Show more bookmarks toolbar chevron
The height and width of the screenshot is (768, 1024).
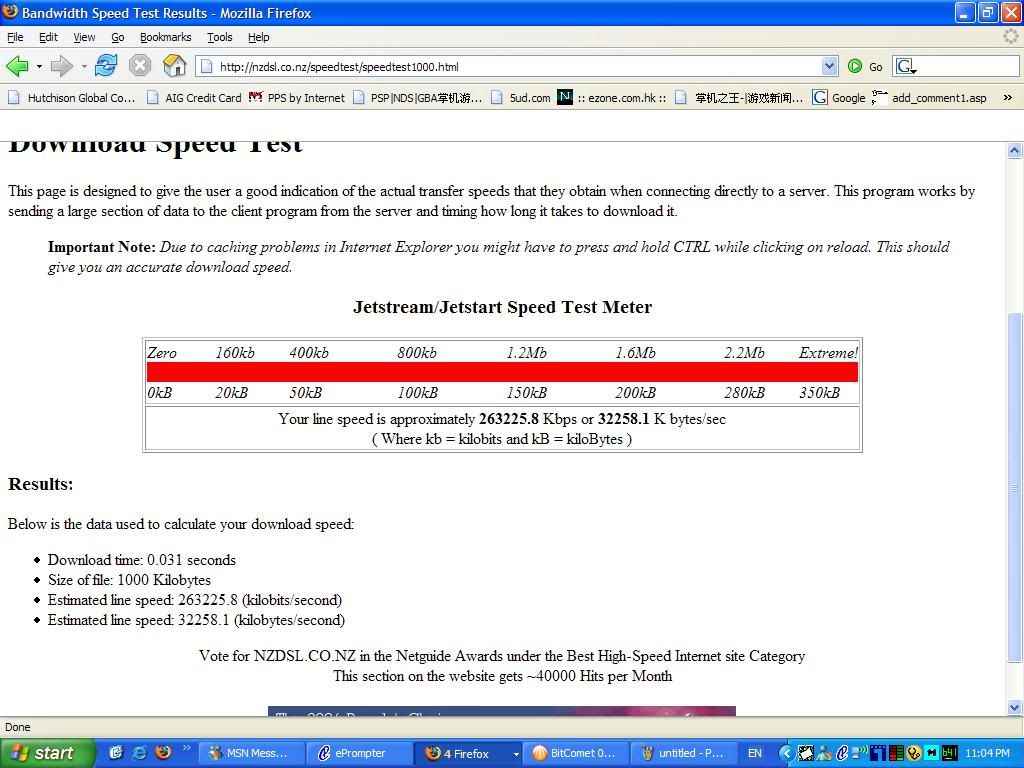(1007, 97)
